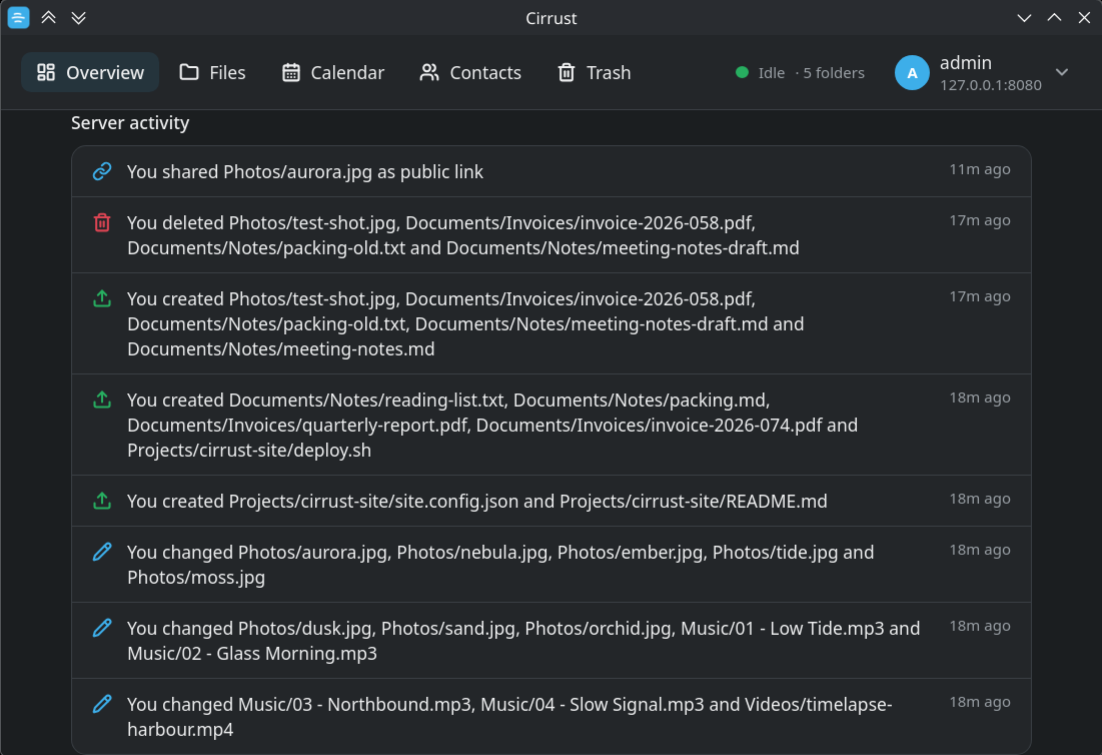Select the 'You created Photos/test-shot.jpg' activity text

click(x=465, y=324)
